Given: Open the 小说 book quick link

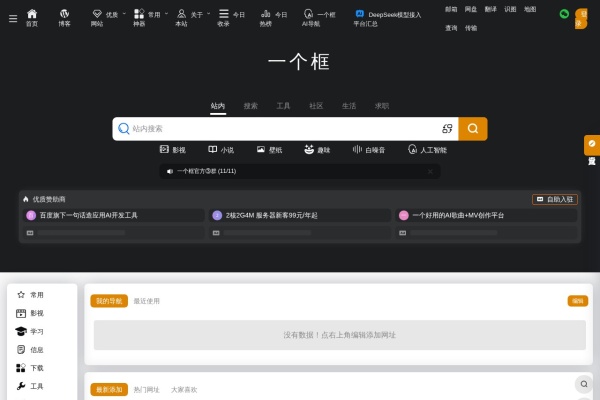Looking at the screenshot, I should [x=221, y=150].
